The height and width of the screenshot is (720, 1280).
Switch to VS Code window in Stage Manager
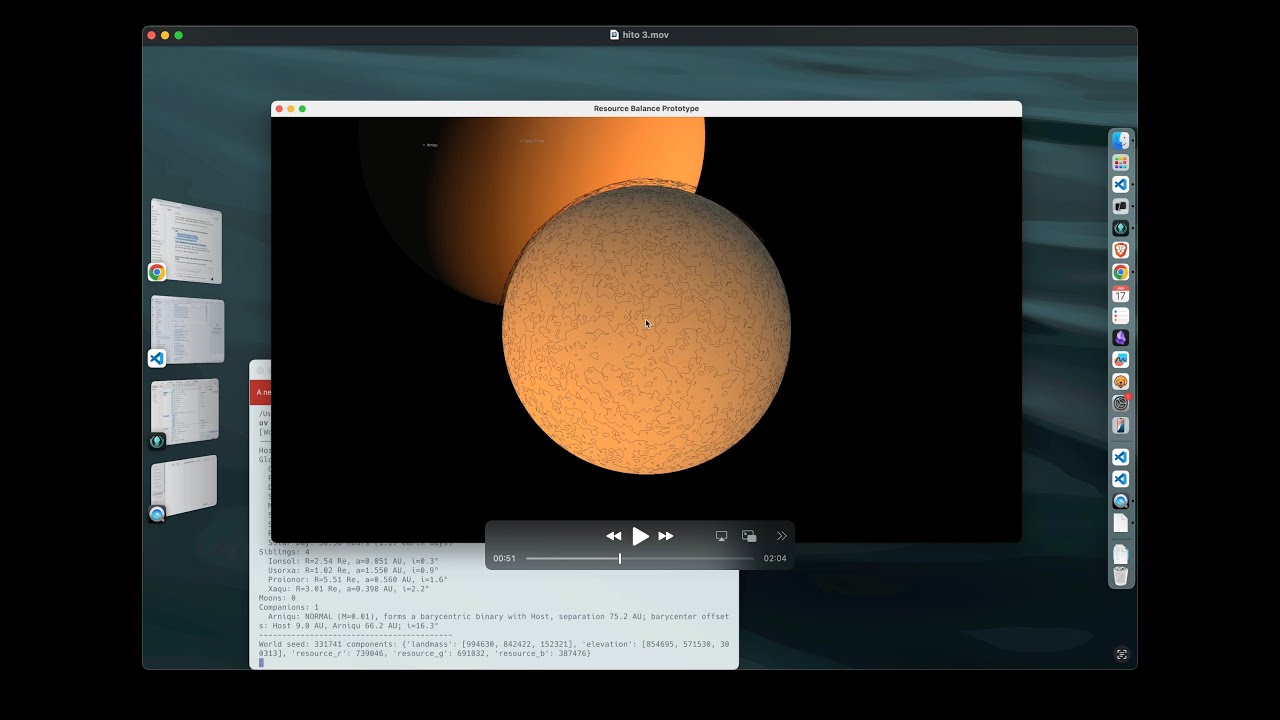187,331
